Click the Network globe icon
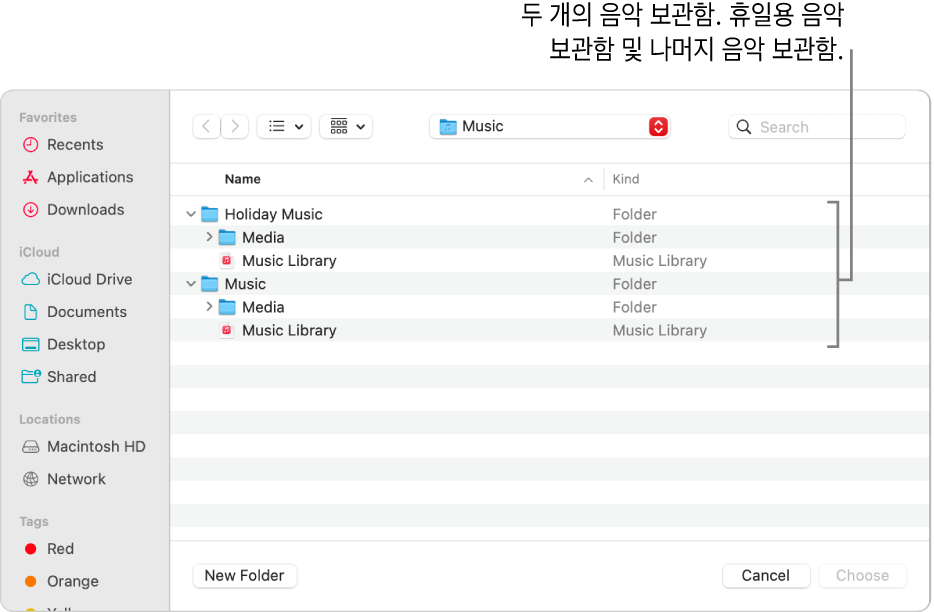Screen dimensions: 934x612 click(x=30, y=479)
